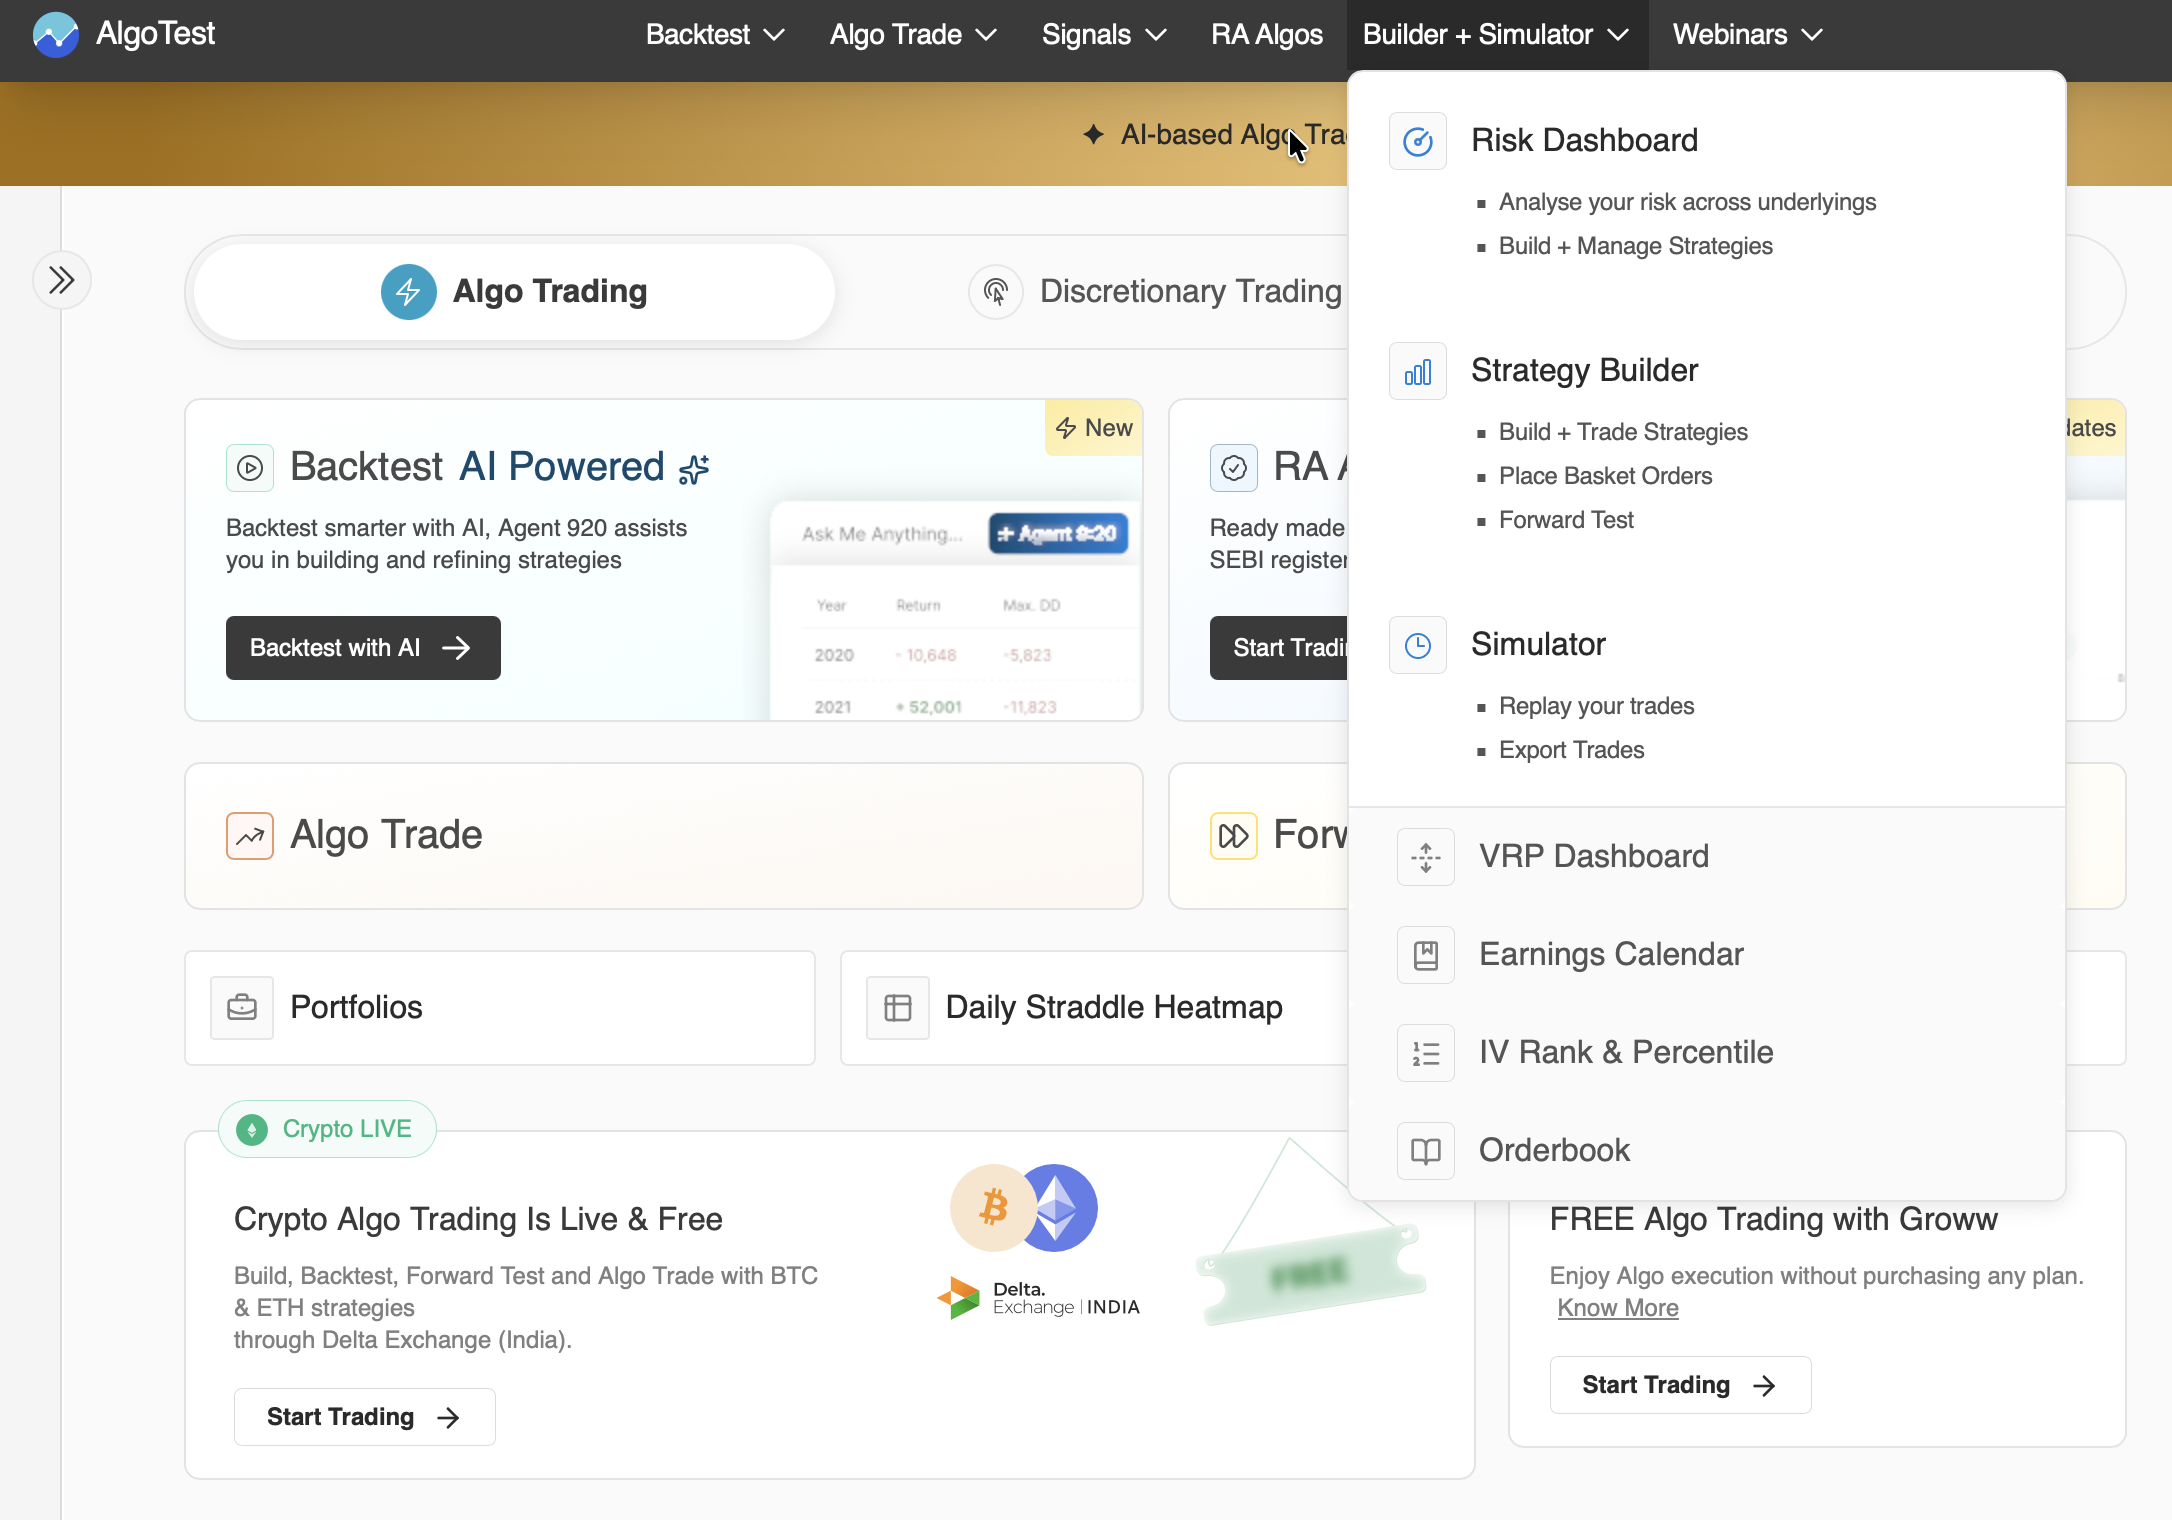The width and height of the screenshot is (2172, 1520).
Task: Expand the sidebar with double-chevron button
Action: click(x=62, y=280)
